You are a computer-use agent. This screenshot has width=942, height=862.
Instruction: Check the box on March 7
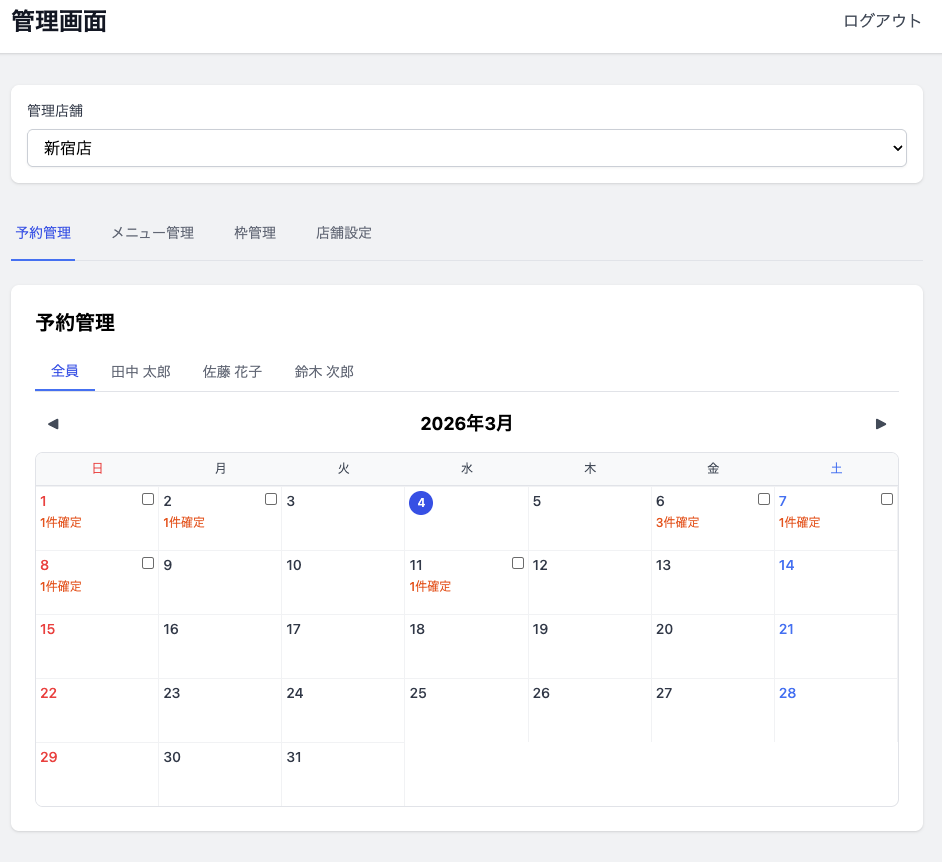point(887,499)
